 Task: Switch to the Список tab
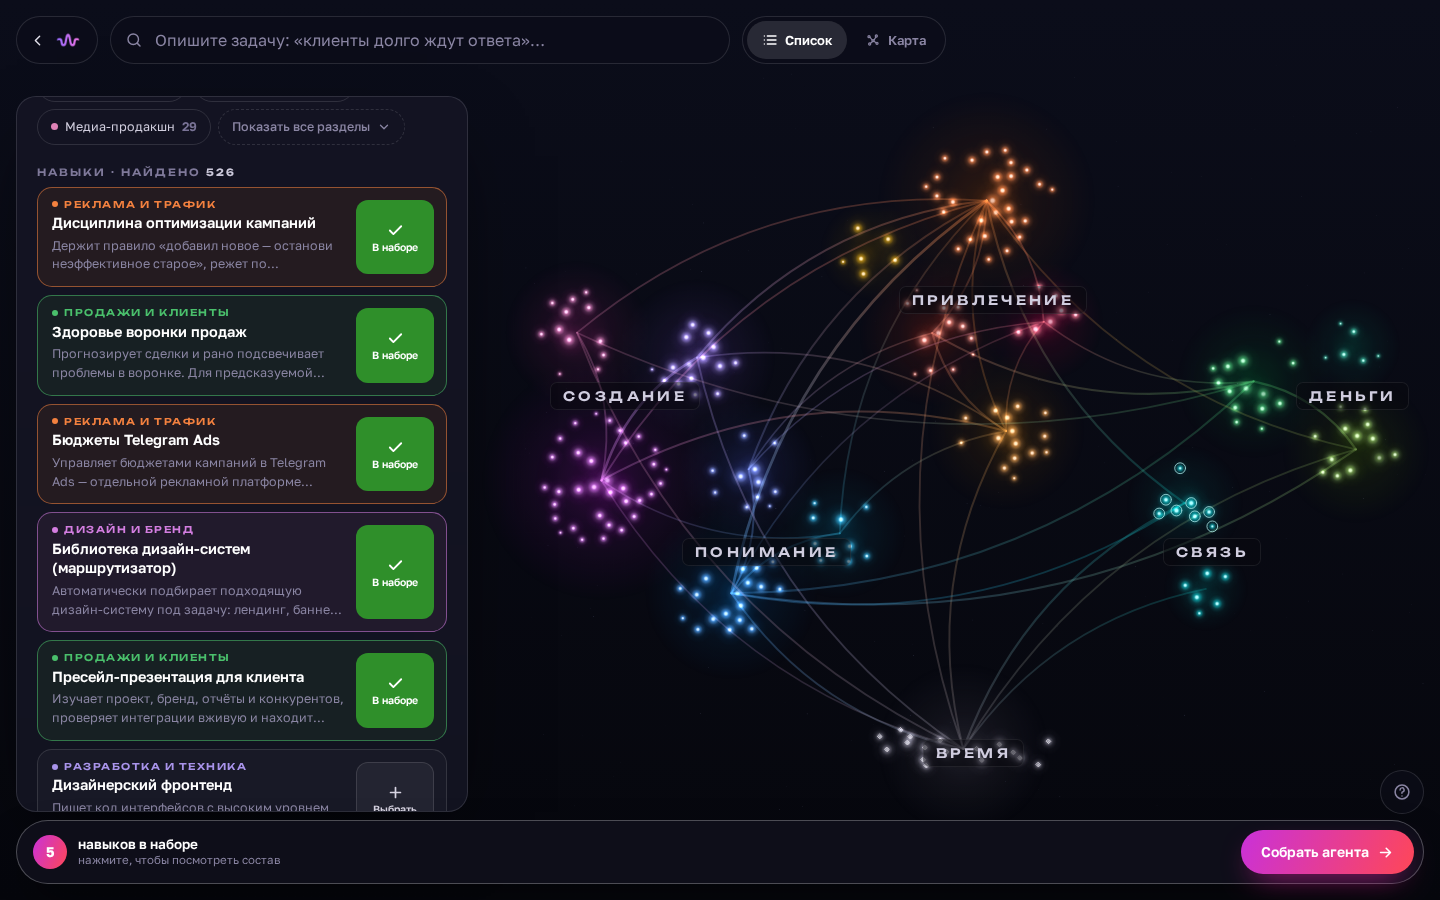coord(797,41)
